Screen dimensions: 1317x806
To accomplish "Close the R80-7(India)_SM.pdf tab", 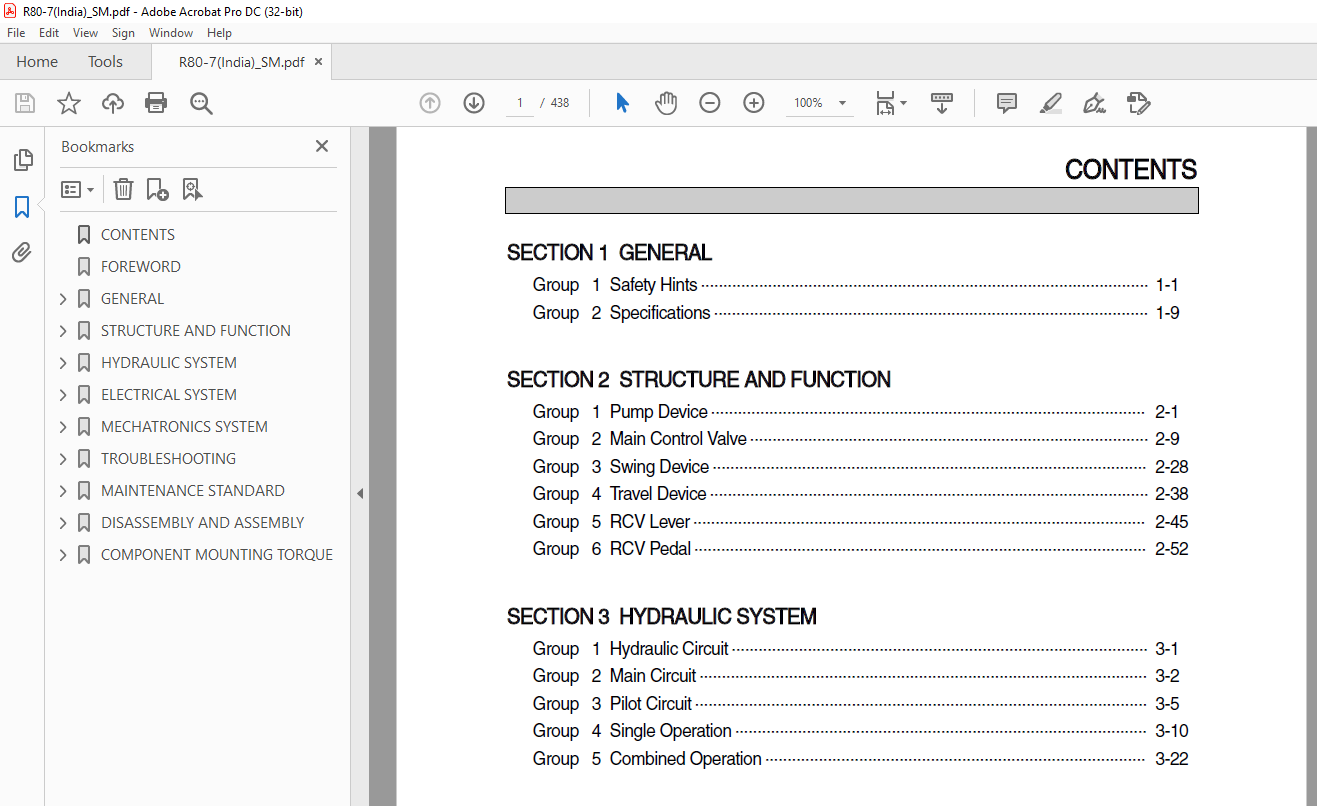I will [x=318, y=62].
